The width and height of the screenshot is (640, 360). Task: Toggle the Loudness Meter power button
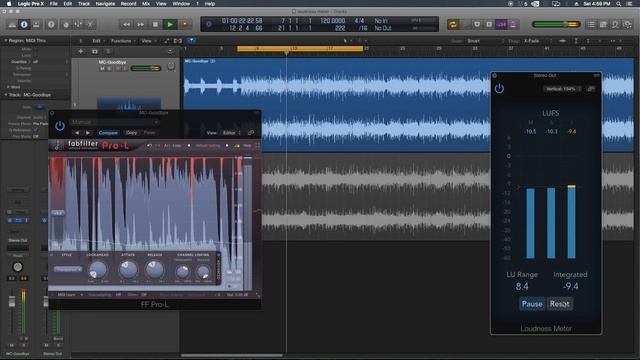[499, 89]
